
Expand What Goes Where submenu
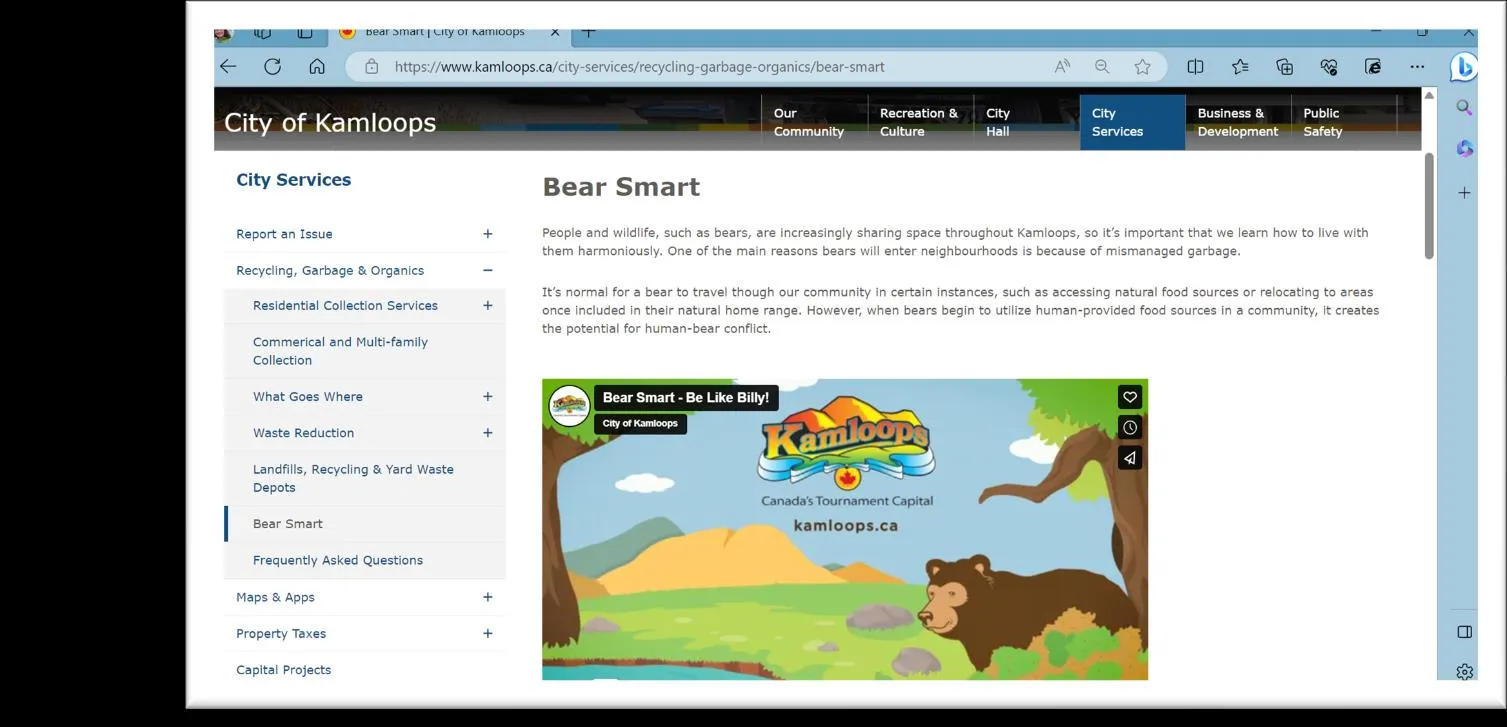(x=487, y=396)
